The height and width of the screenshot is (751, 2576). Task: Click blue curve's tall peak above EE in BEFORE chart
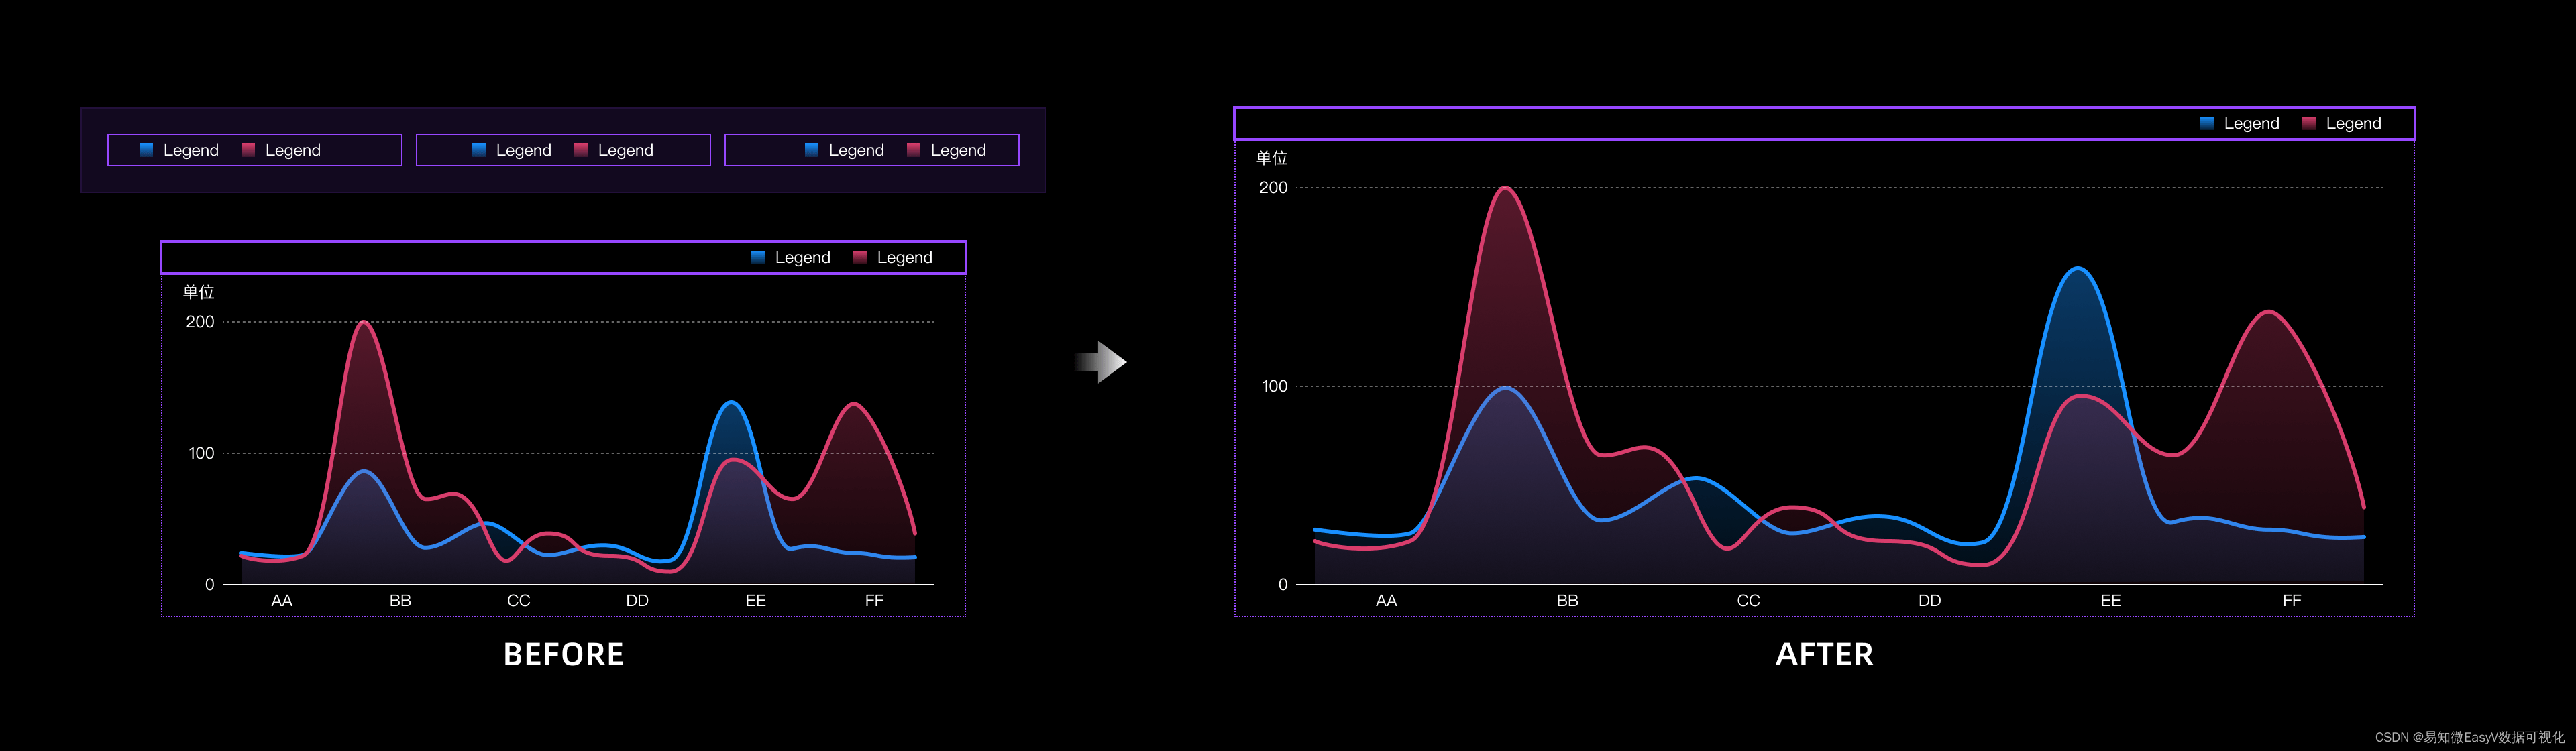point(732,402)
